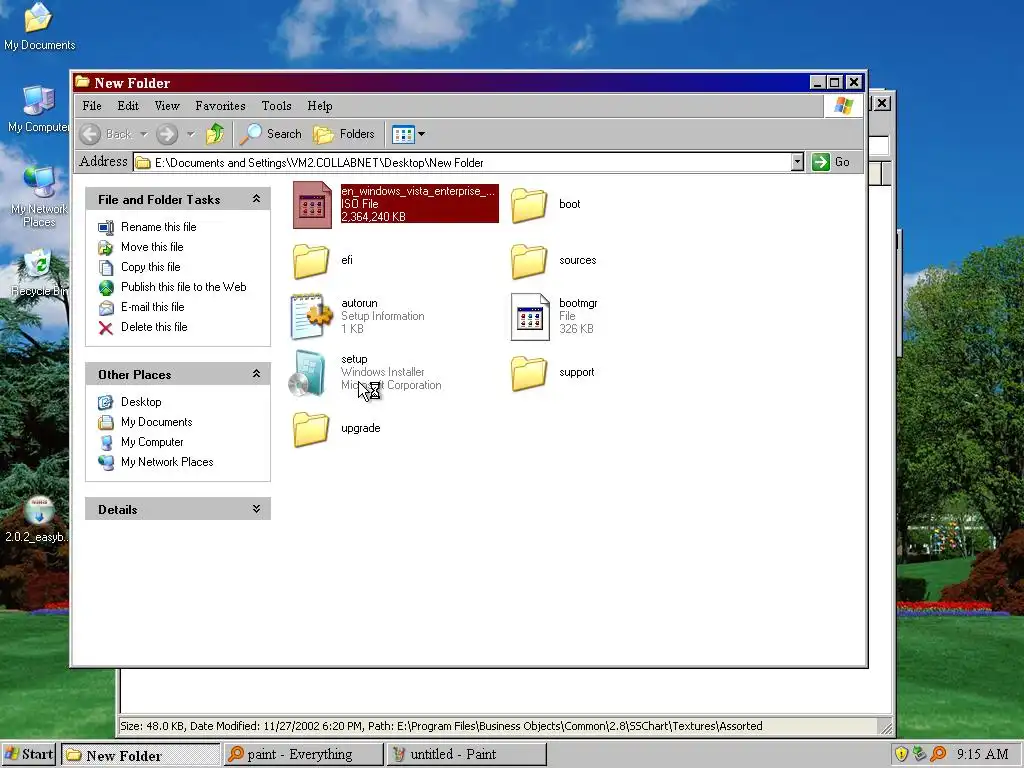
Task: Go to My Documents in Other Places
Action: click(157, 423)
